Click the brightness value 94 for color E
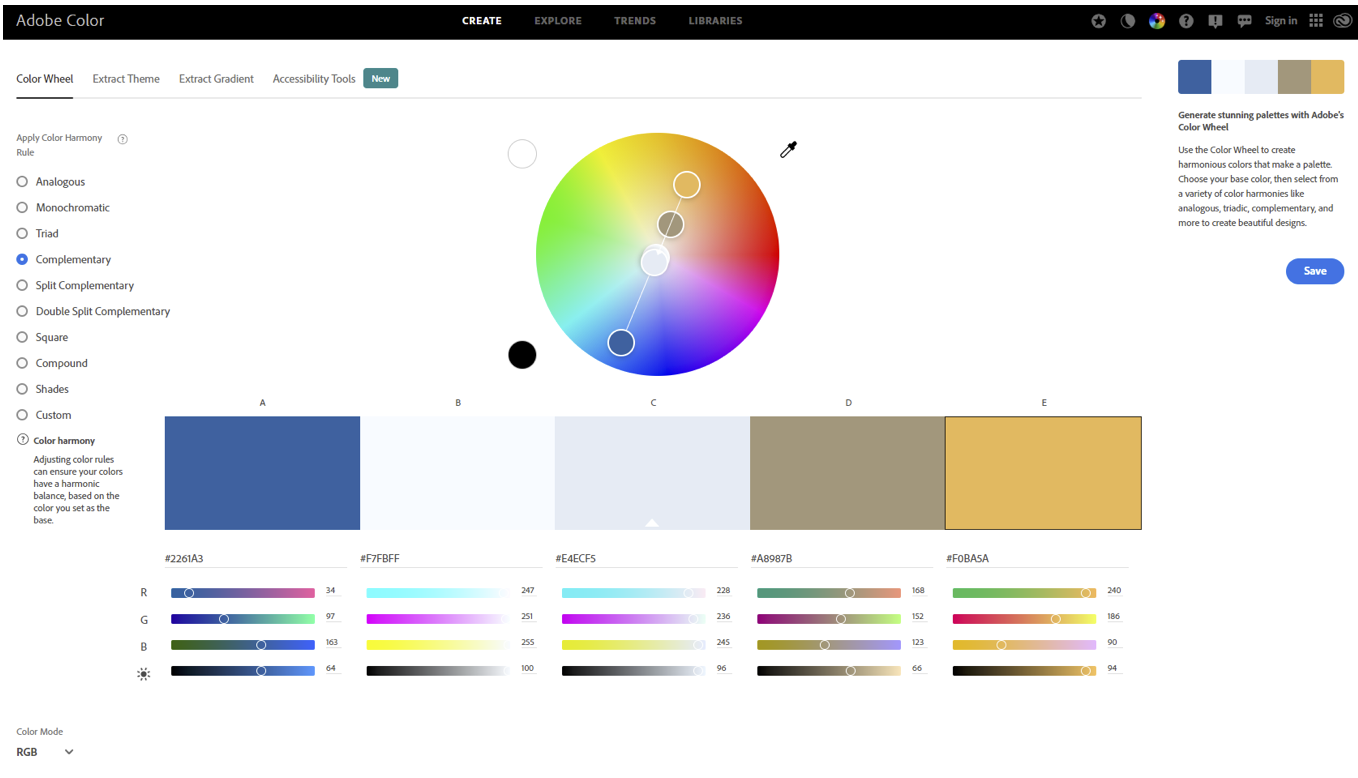Image resolution: width=1358 pixels, height=778 pixels. coord(1113,669)
